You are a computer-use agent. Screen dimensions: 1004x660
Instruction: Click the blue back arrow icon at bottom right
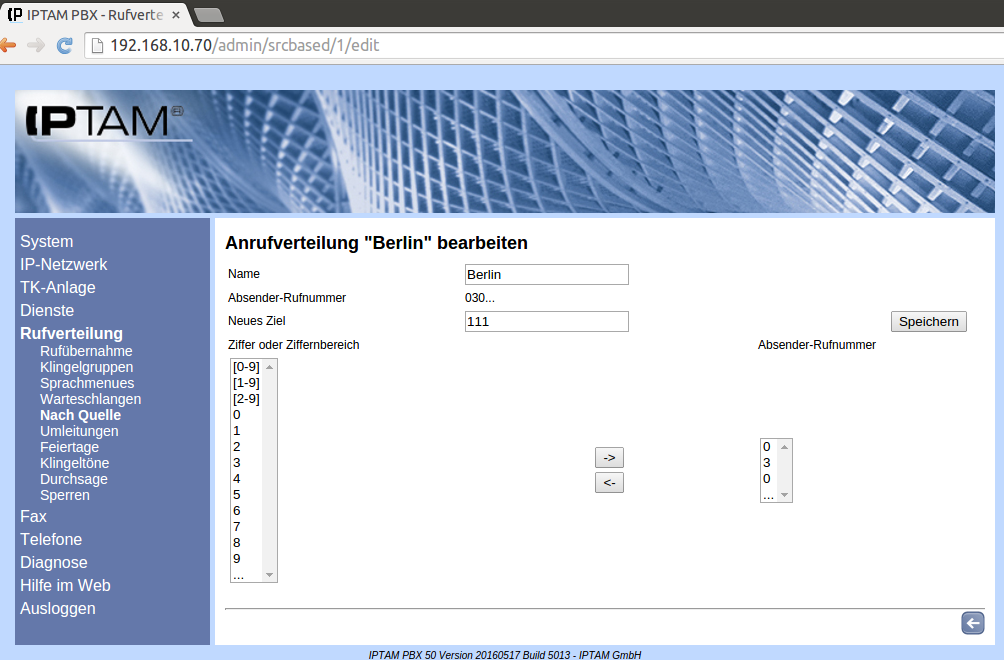point(972,623)
